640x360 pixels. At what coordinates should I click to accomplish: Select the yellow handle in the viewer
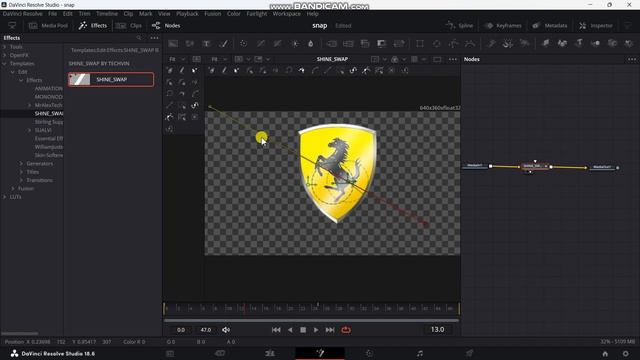click(261, 137)
